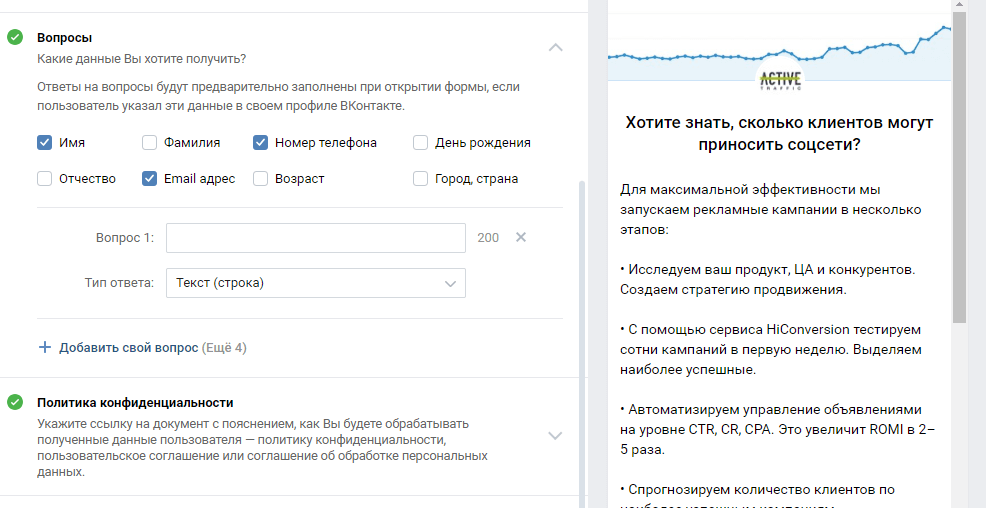Focus the Вопрос 1 text field
986x508 pixels.
(315, 238)
